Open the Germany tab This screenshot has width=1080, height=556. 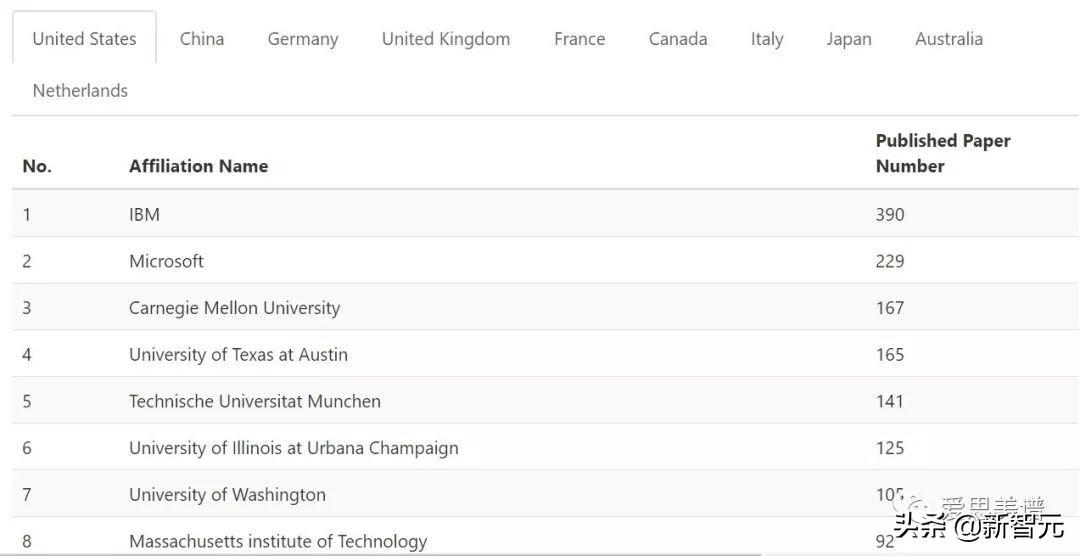pyautogui.click(x=303, y=39)
